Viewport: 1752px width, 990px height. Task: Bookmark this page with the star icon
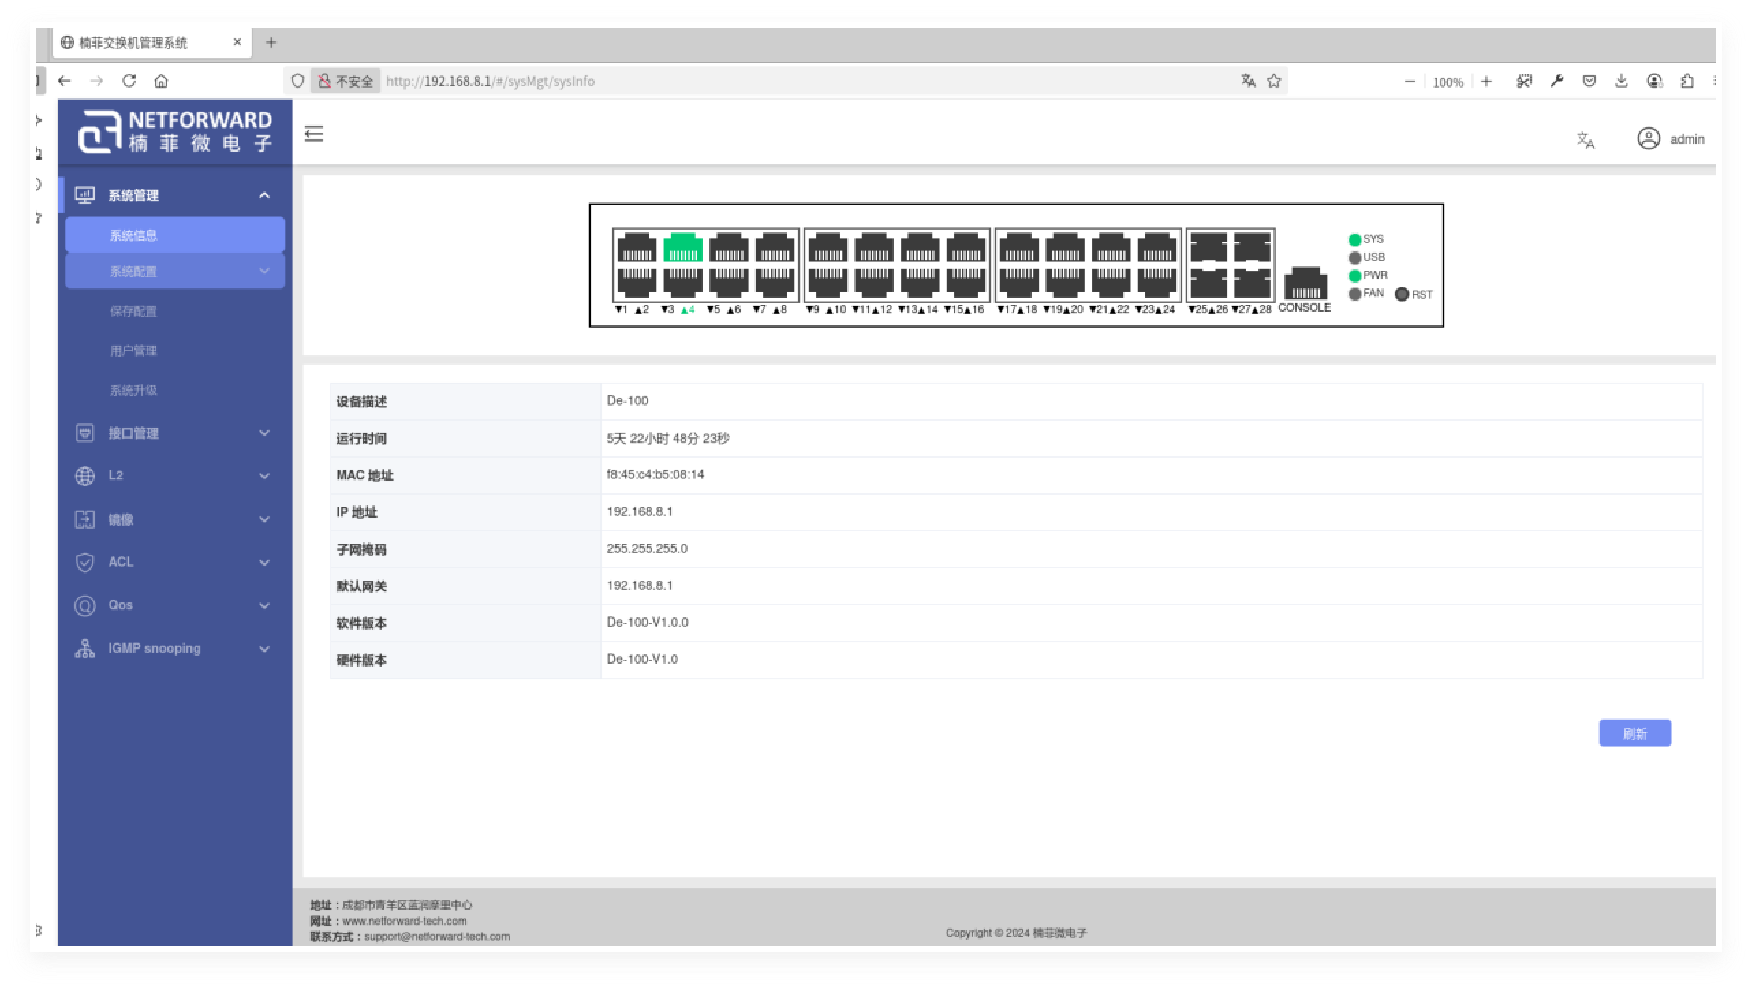[1274, 81]
